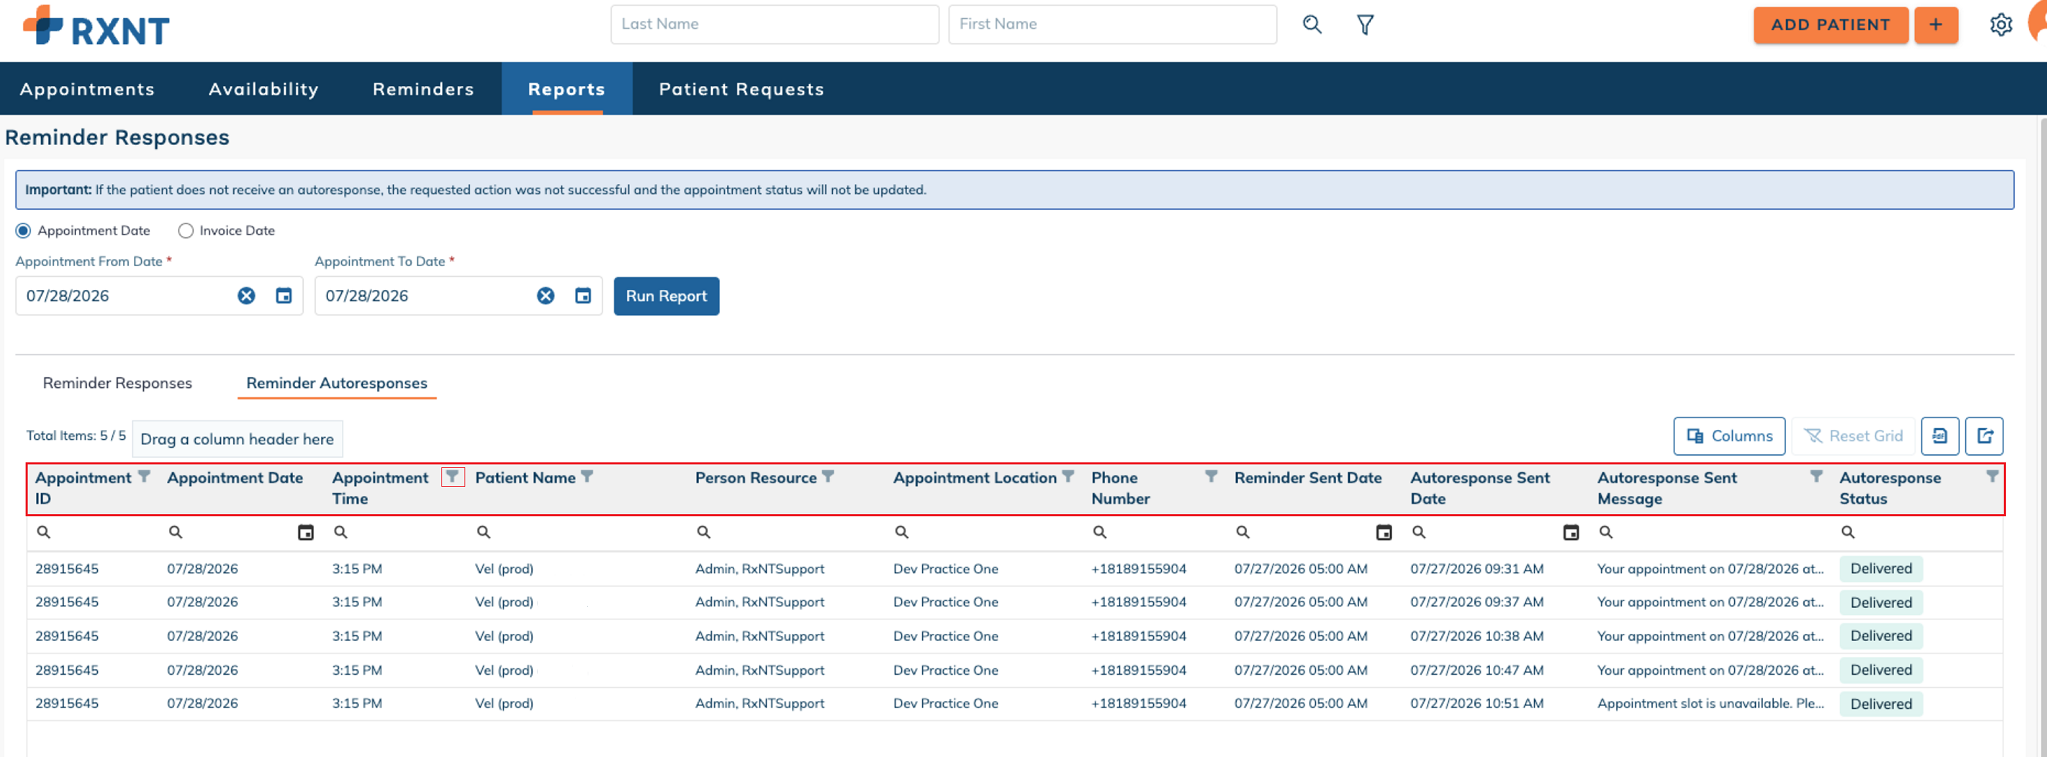Open calendar in Autoresponse Sent Date filter row
2047x757 pixels.
[x=1571, y=533]
